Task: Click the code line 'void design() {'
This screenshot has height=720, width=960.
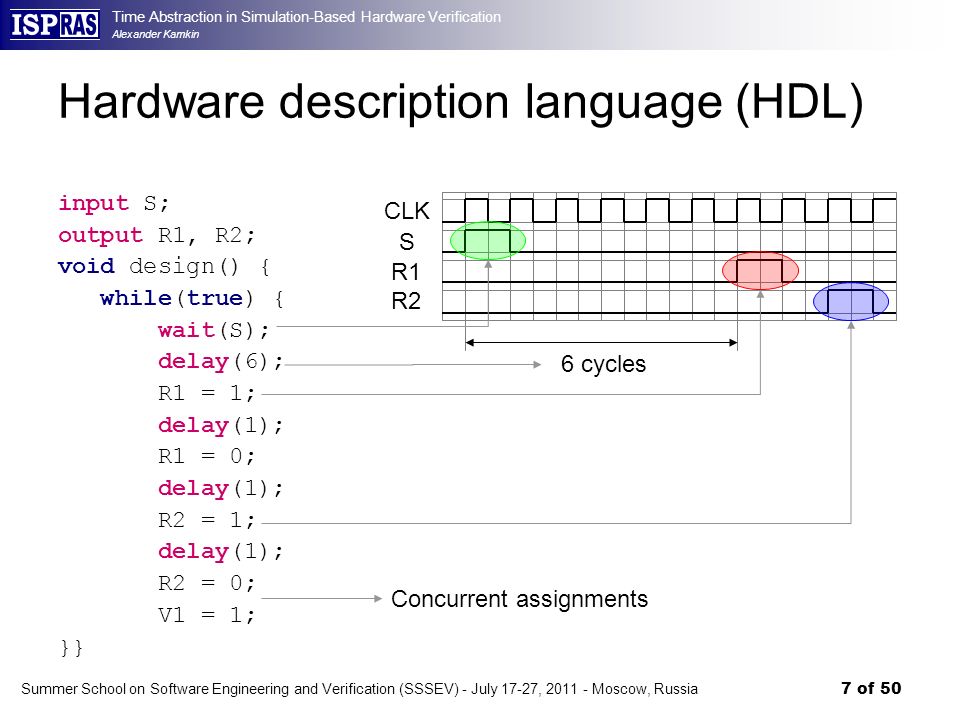Action: (x=163, y=267)
